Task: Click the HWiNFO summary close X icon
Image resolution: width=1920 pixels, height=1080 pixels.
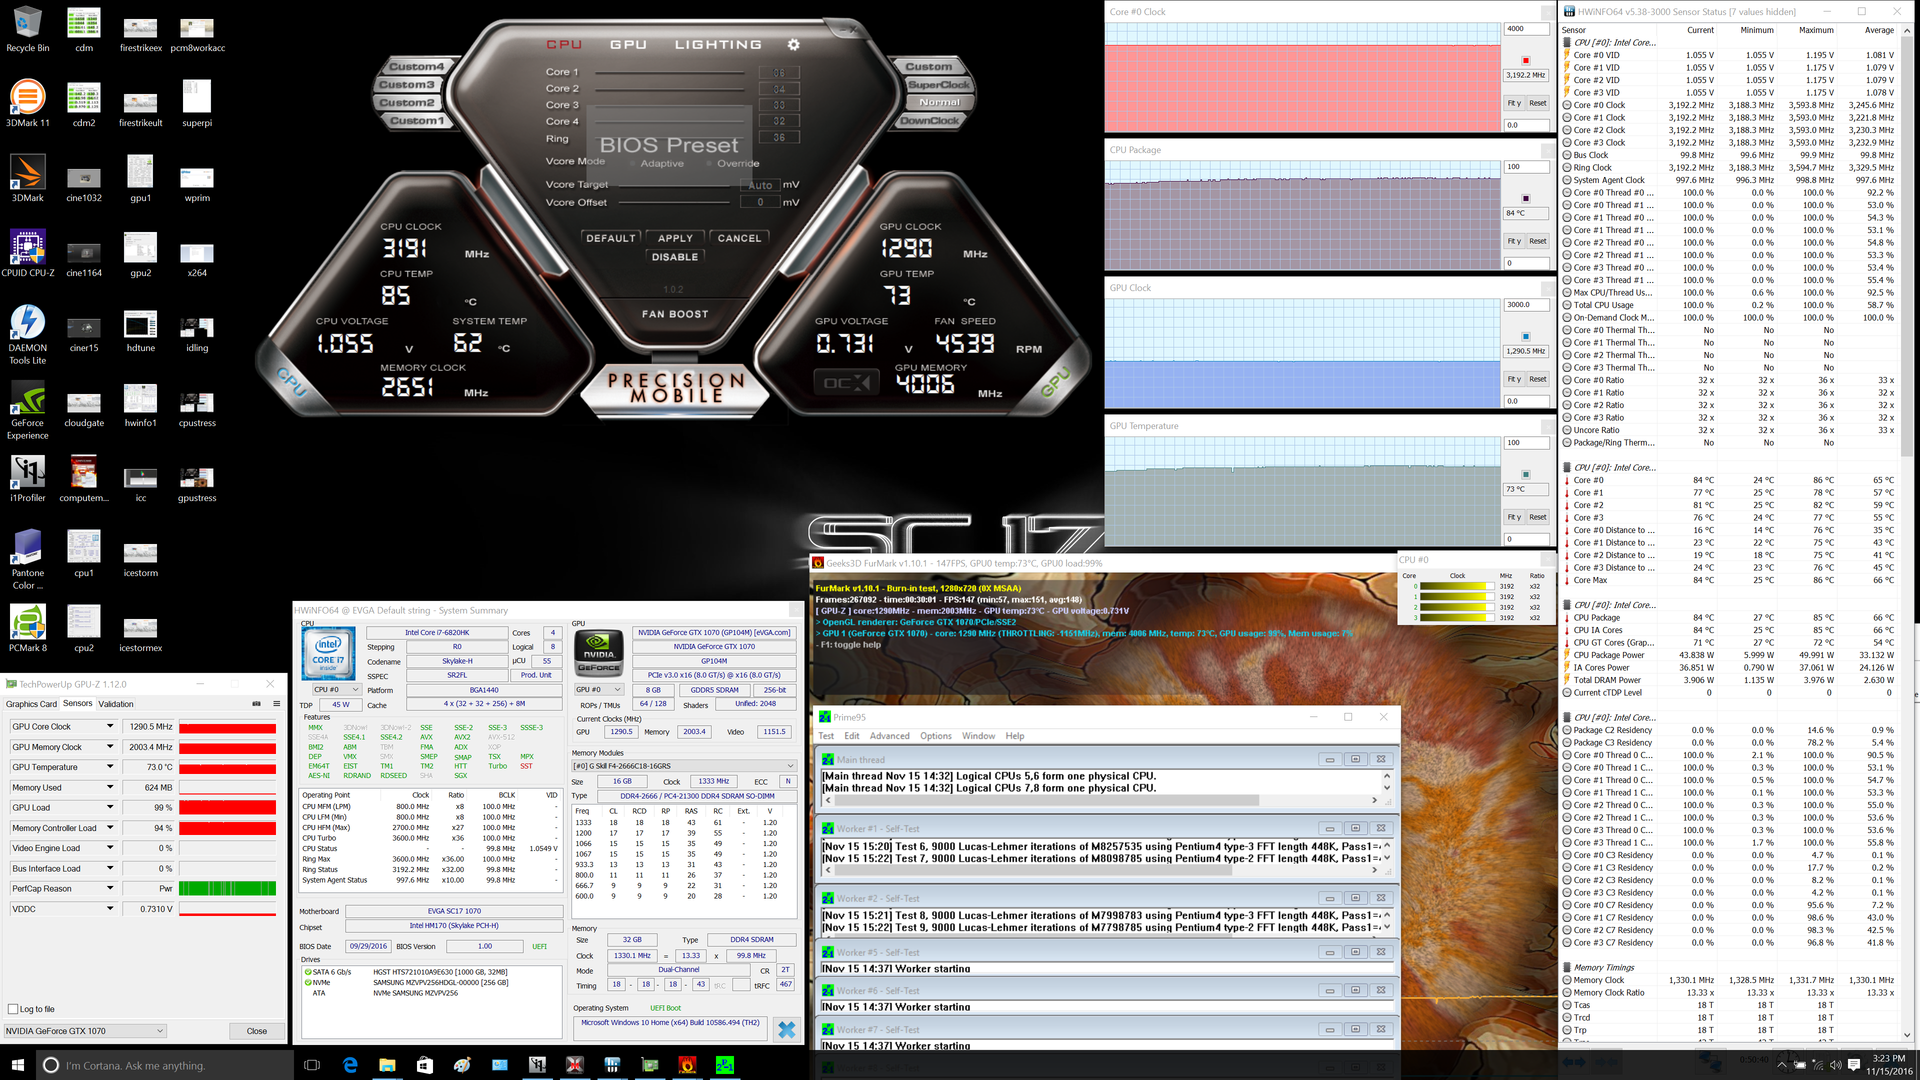Action: [787, 1029]
